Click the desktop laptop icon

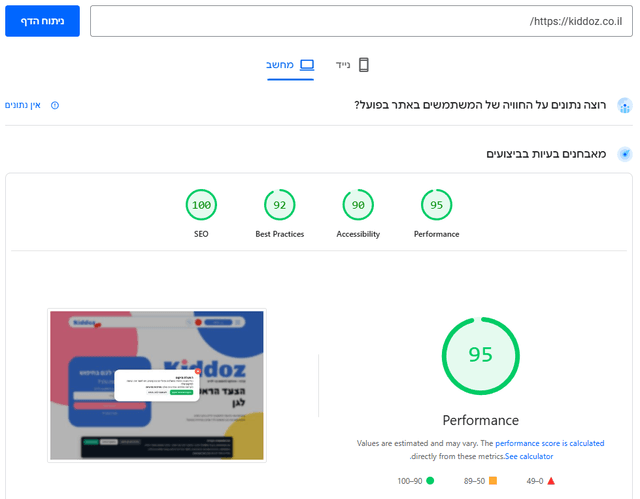point(307,65)
